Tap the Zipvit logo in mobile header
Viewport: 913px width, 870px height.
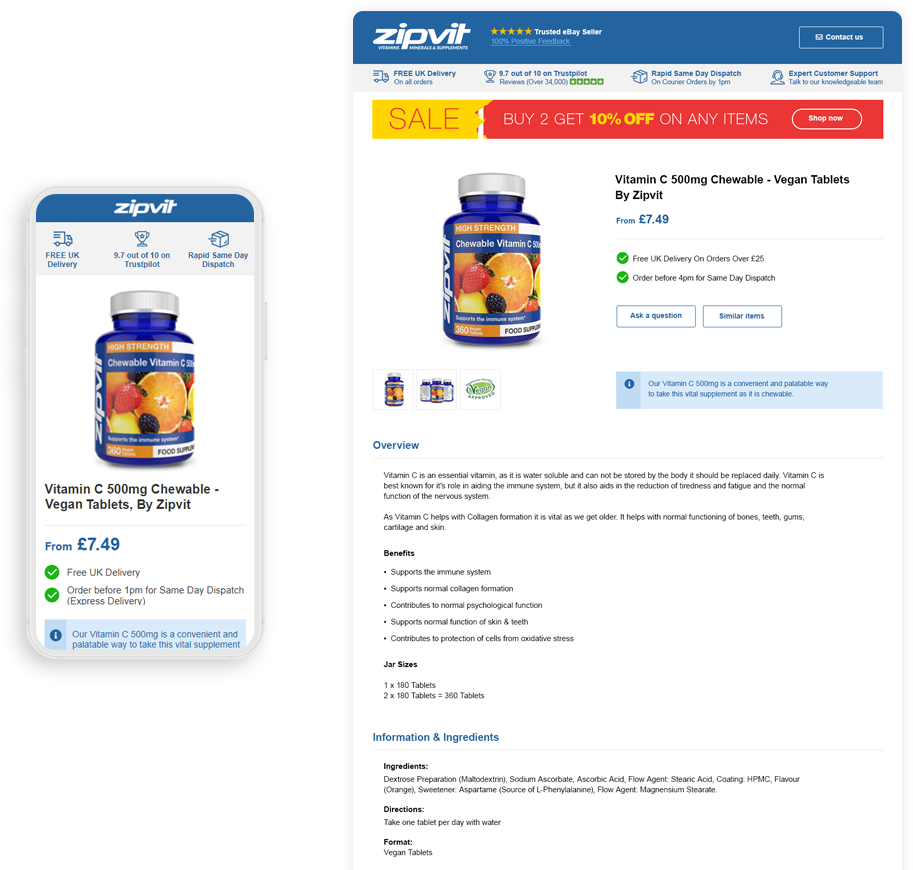coord(145,207)
